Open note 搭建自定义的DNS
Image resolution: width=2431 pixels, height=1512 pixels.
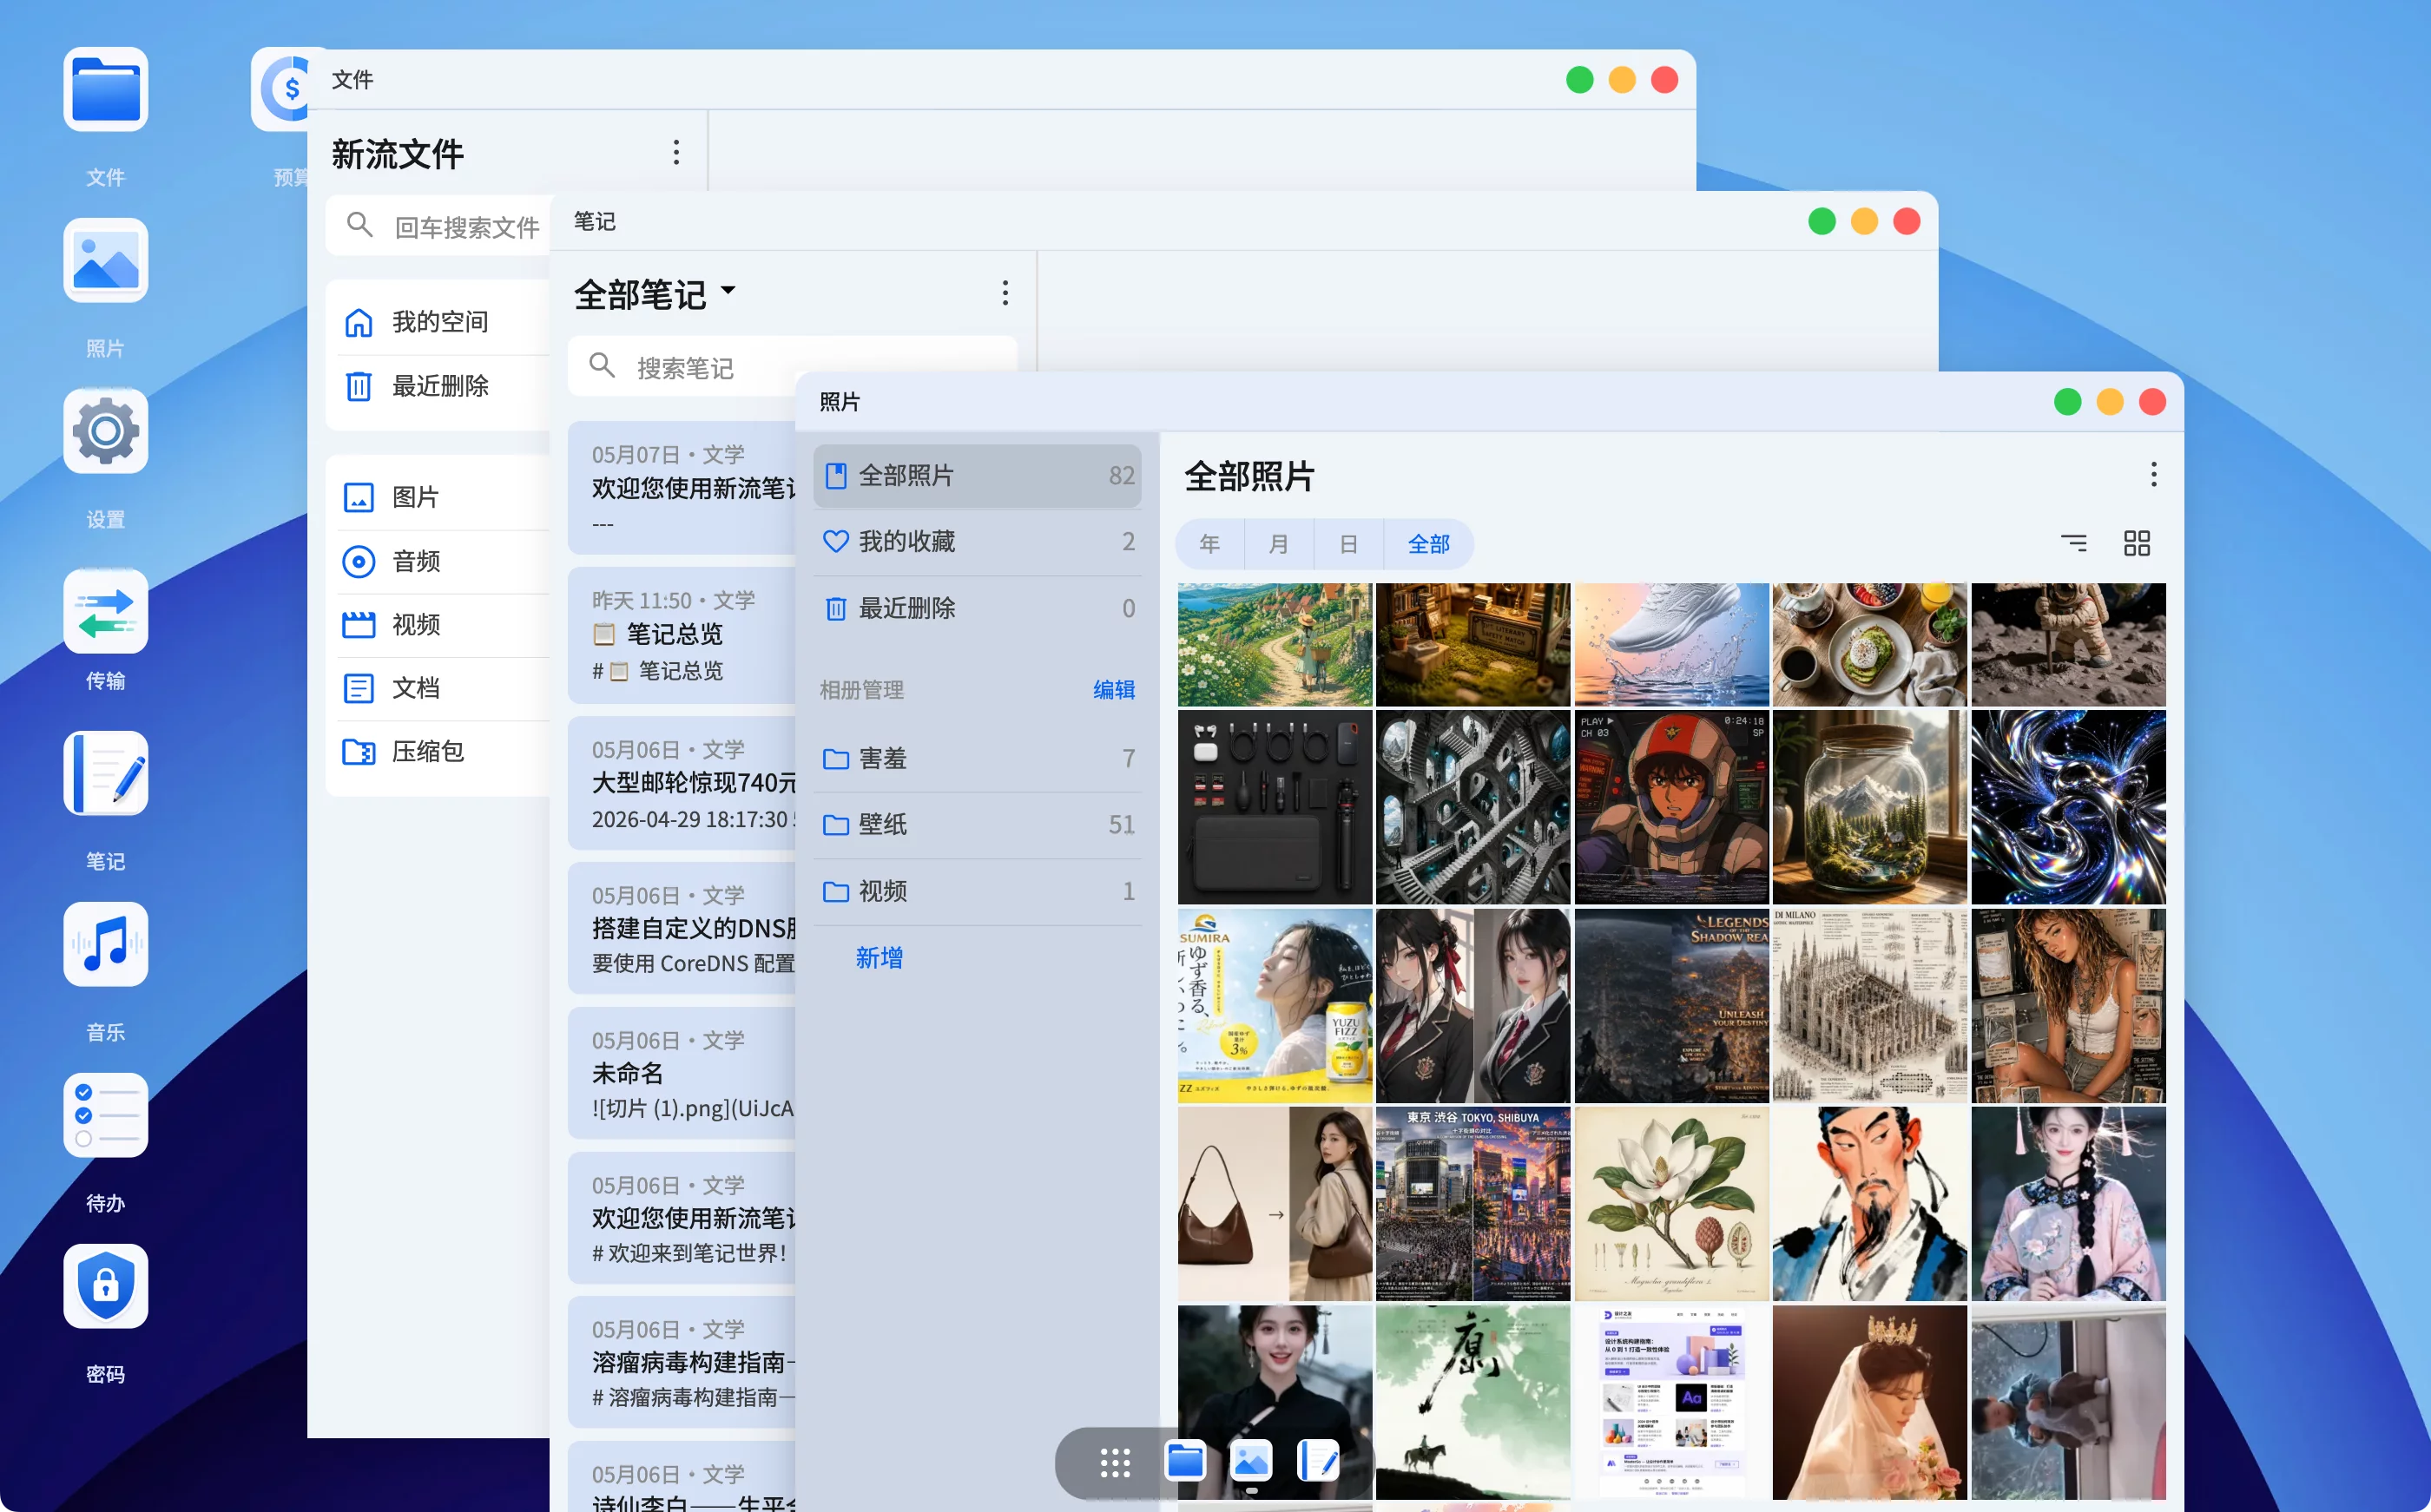point(683,928)
